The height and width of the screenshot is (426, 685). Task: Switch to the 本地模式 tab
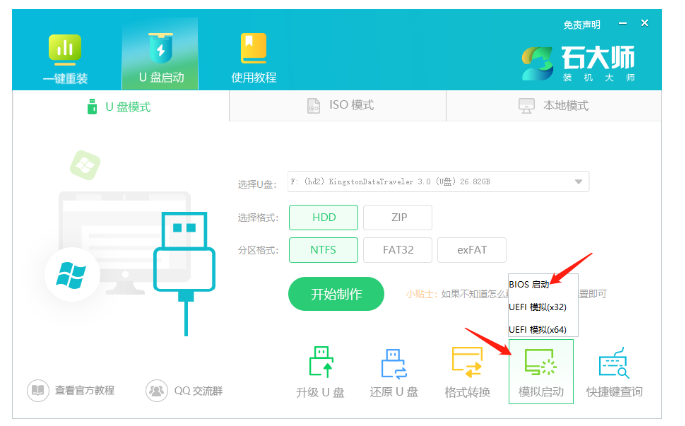click(553, 105)
